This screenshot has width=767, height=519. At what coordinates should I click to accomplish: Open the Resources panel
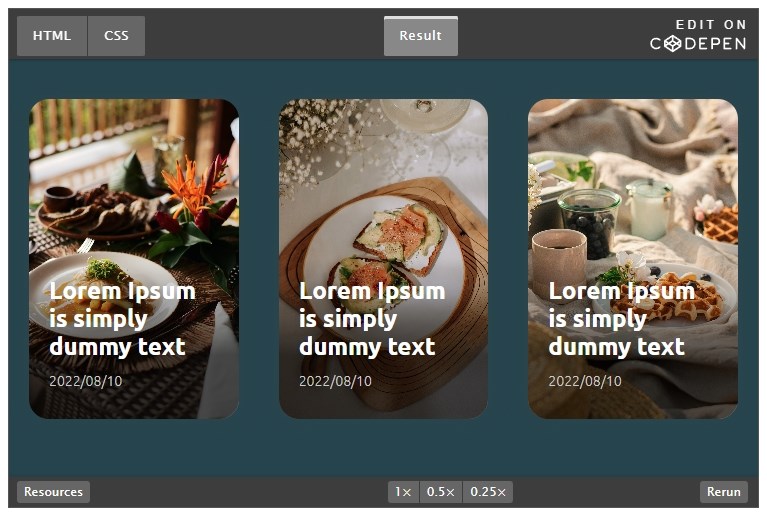(x=53, y=492)
